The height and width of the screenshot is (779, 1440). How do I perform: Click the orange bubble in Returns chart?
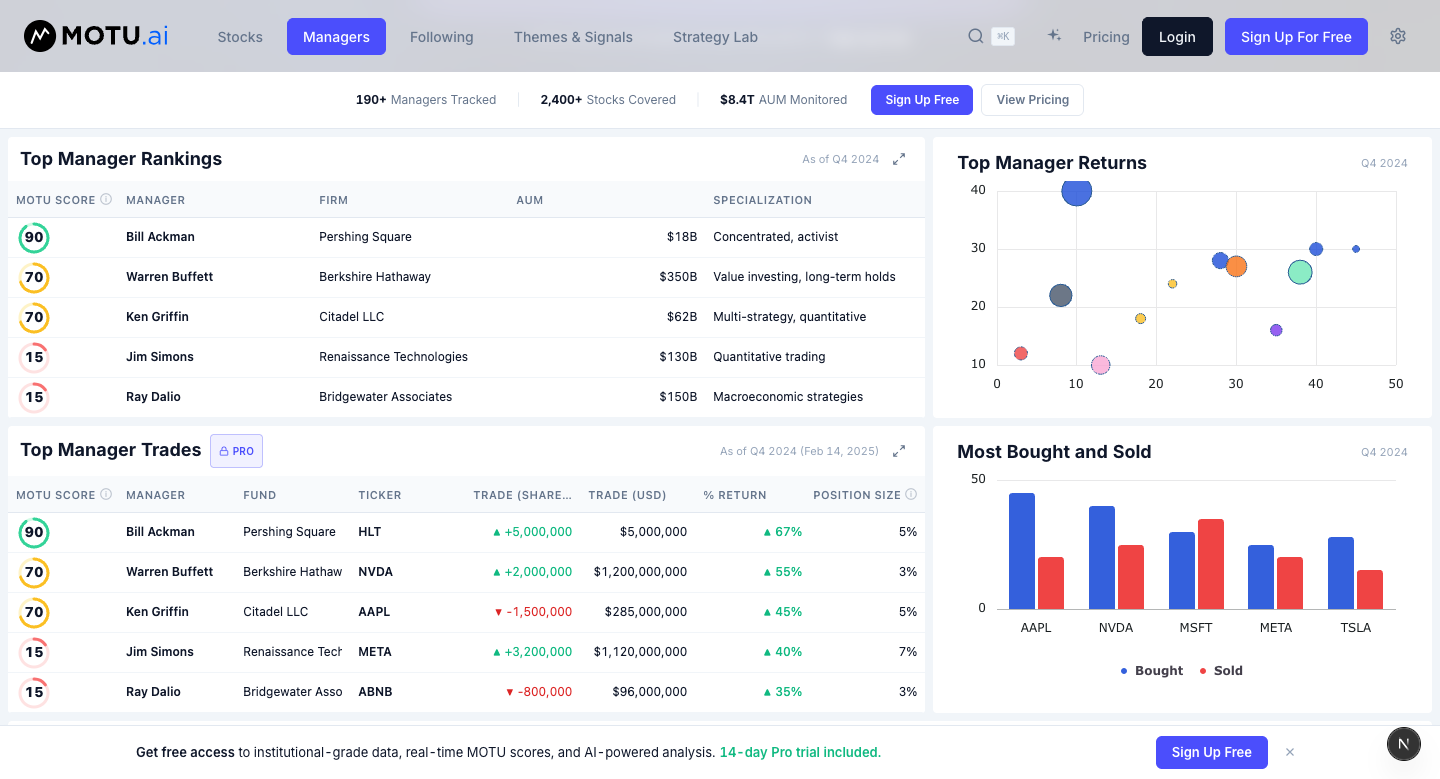[x=1236, y=266]
